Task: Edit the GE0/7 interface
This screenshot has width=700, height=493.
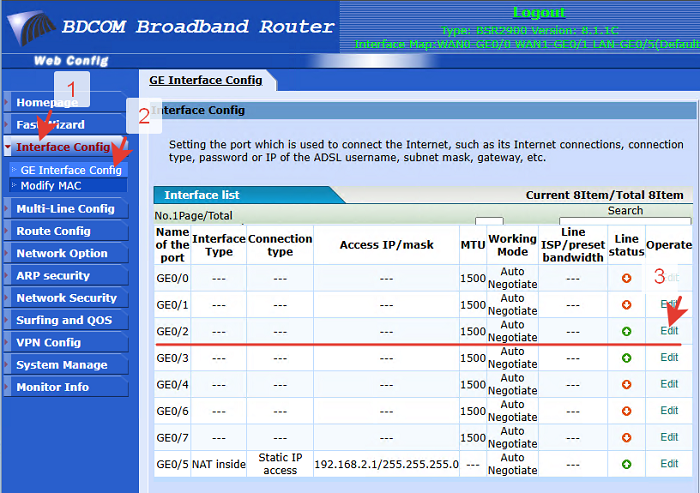Action: (x=669, y=437)
